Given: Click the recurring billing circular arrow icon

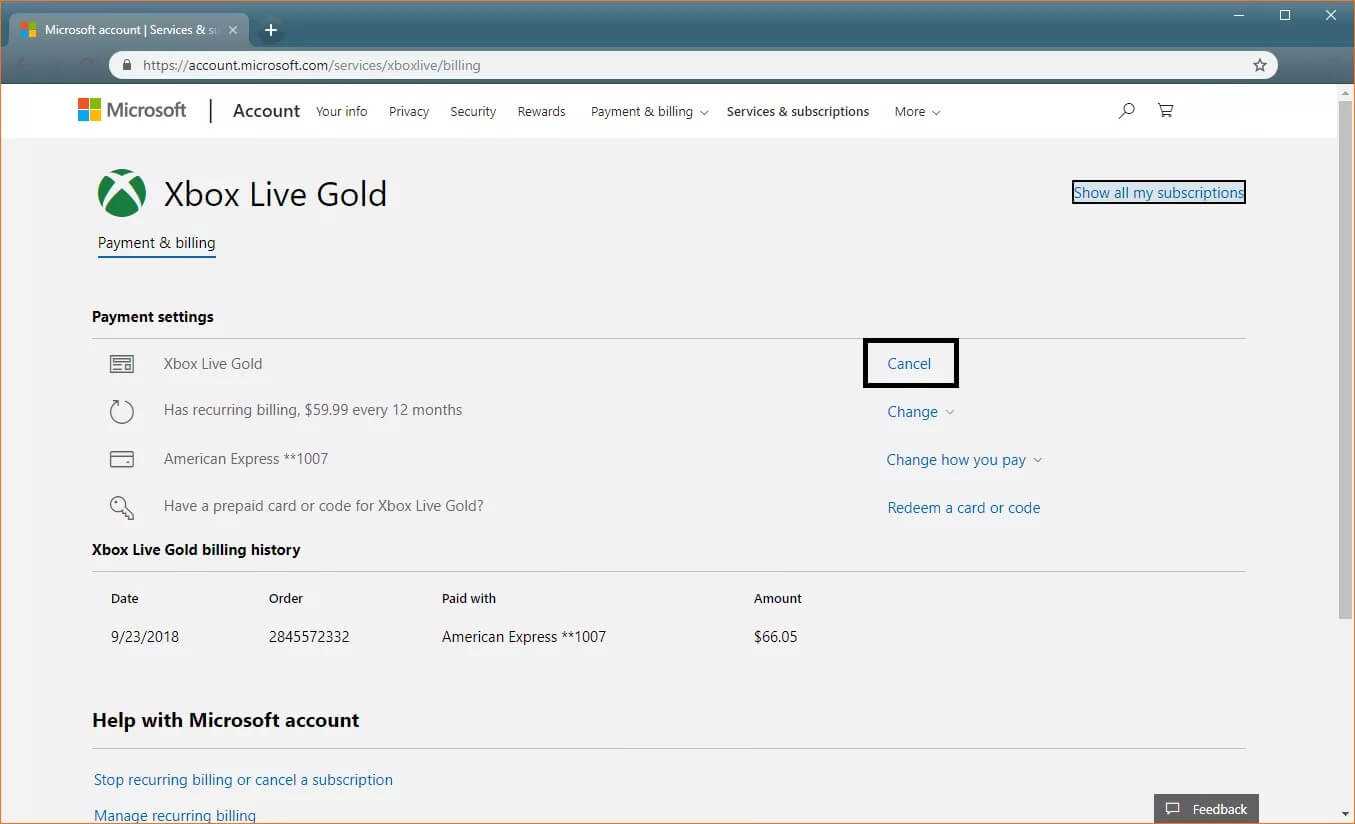Looking at the screenshot, I should [x=122, y=411].
